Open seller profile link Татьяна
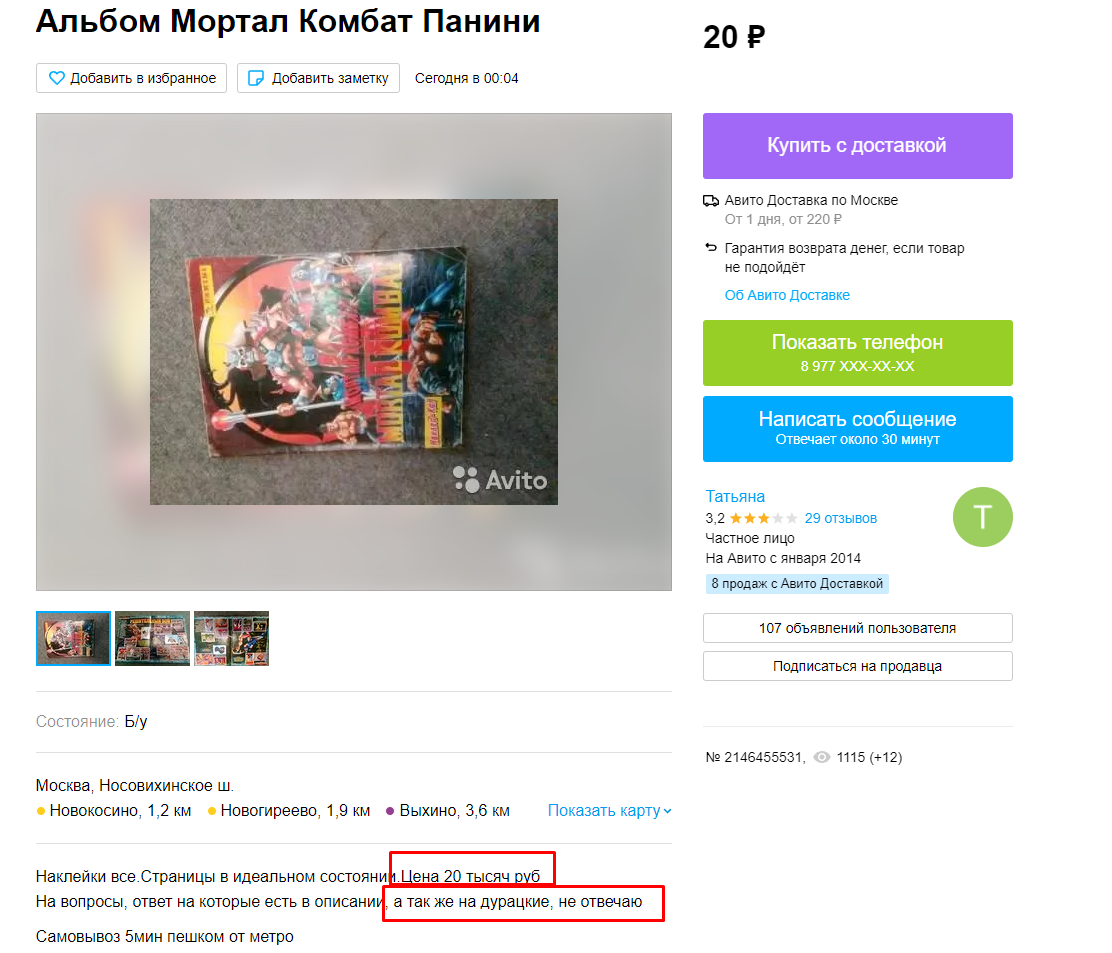 point(735,496)
